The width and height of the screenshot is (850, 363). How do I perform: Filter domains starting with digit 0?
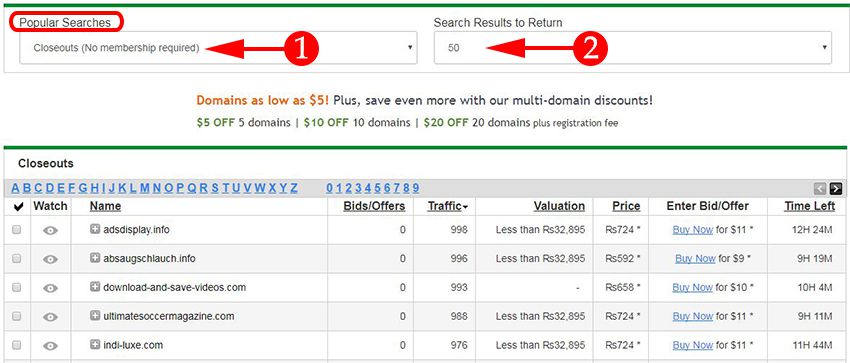pyautogui.click(x=329, y=189)
